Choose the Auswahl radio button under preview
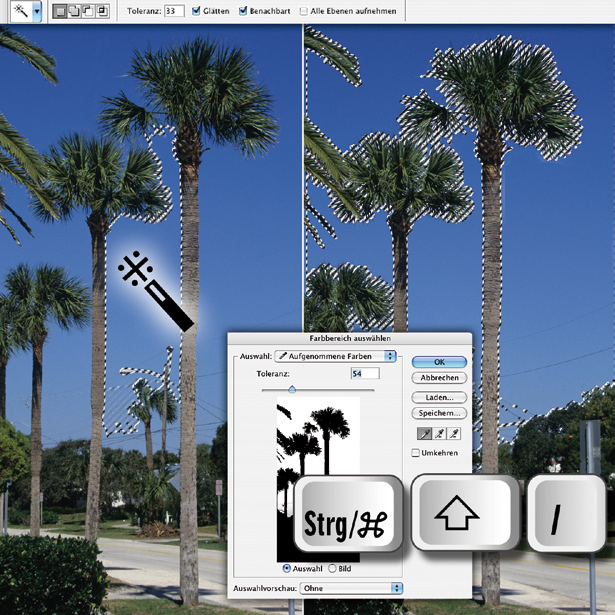615x615 pixels. pyautogui.click(x=287, y=568)
